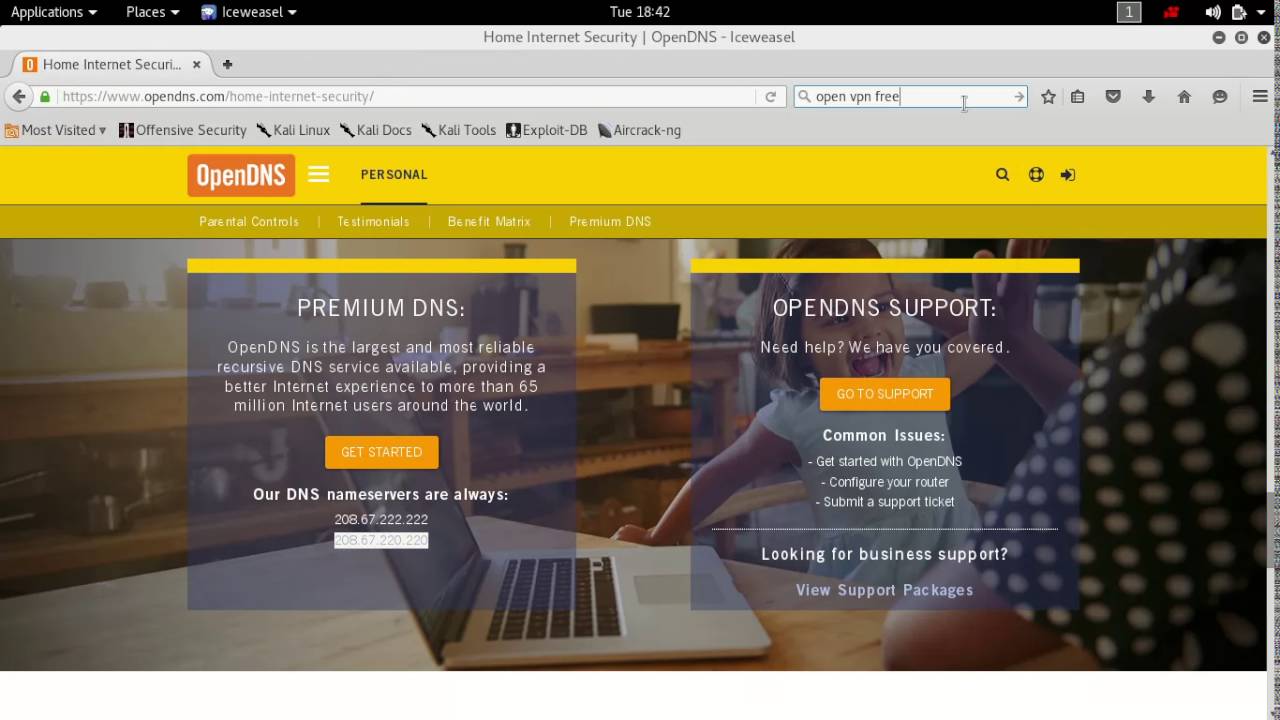
Task: Open the Aircrack-ng bookmark
Action: click(639, 130)
